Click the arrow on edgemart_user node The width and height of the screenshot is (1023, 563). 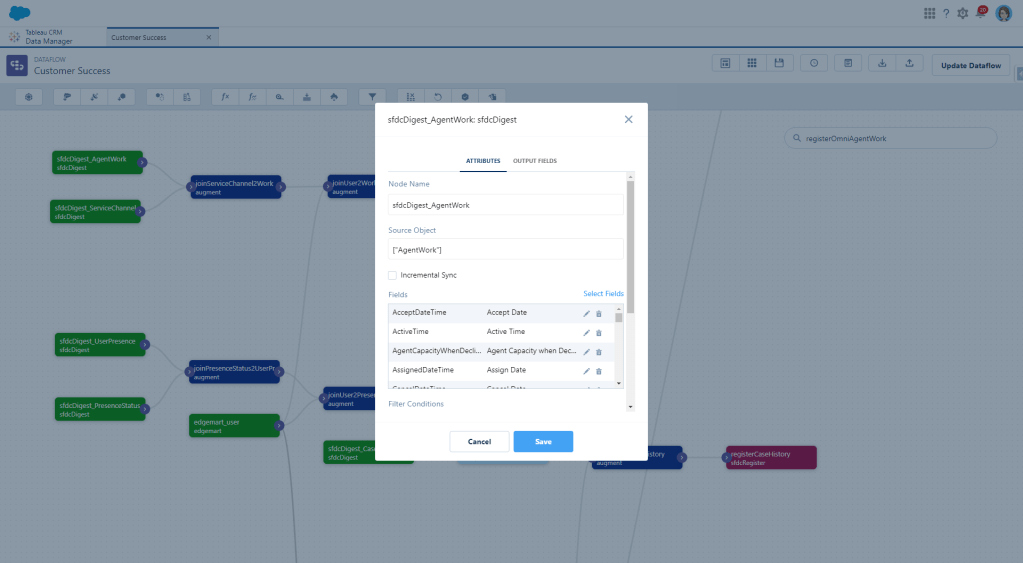coord(280,425)
